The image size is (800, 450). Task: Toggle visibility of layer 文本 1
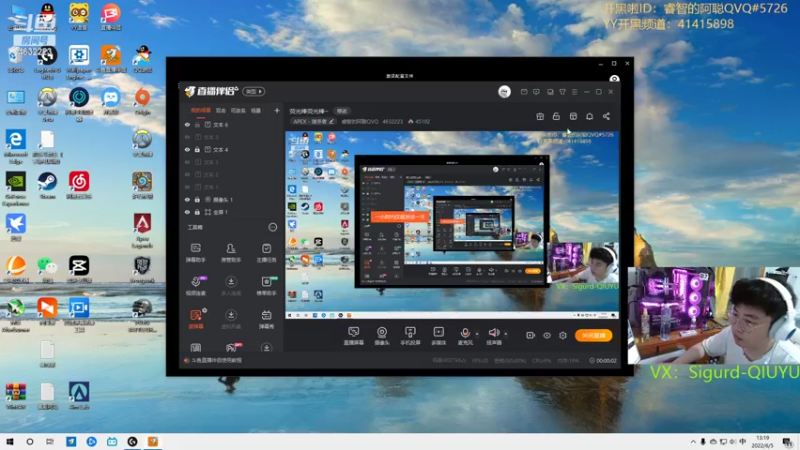click(187, 187)
